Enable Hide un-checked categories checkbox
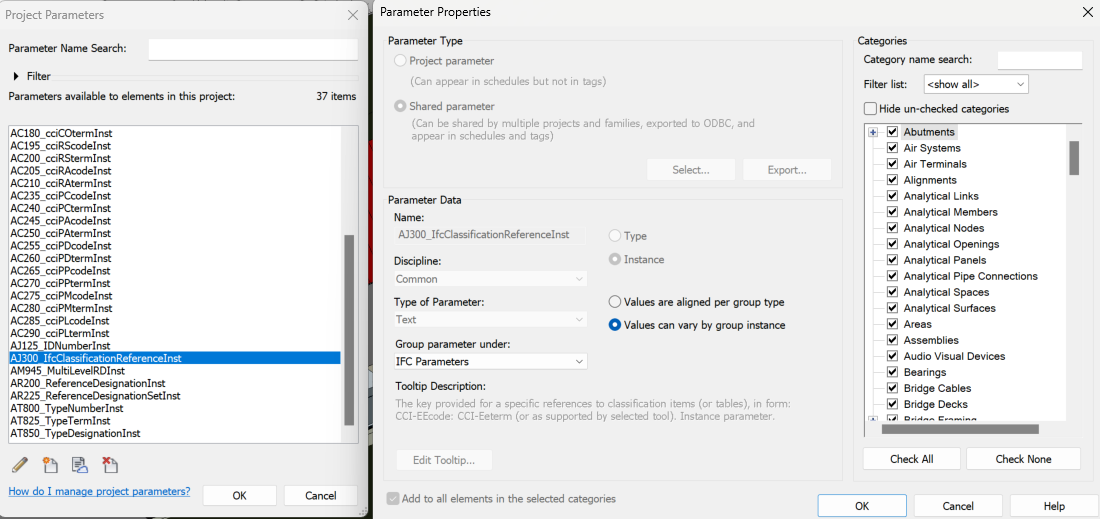Viewport: 1100px width, 519px height. (870, 109)
